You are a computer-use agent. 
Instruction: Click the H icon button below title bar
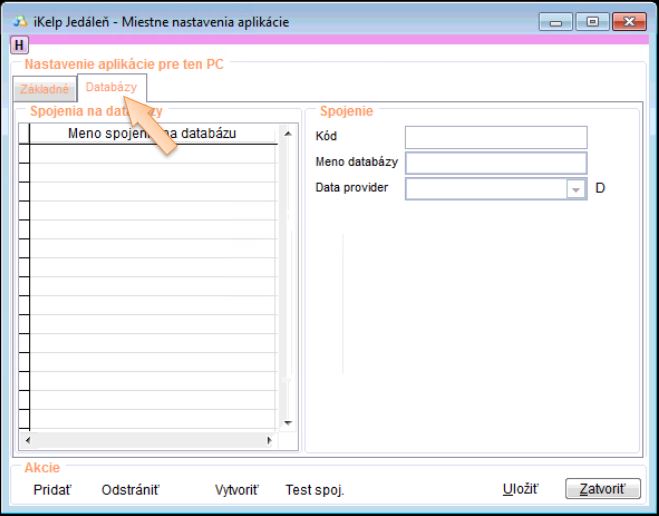pos(19,45)
